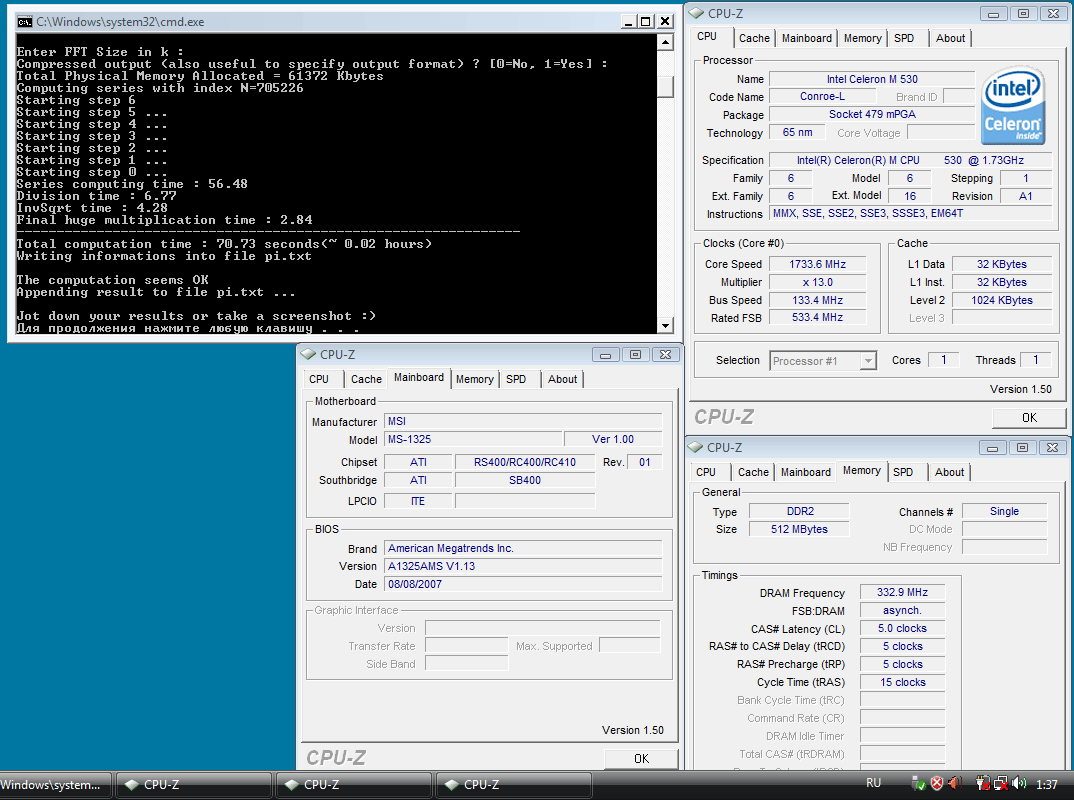Open SPD tab in CPU-Z Mainboard window
The width and height of the screenshot is (1074, 800).
pyautogui.click(x=516, y=379)
